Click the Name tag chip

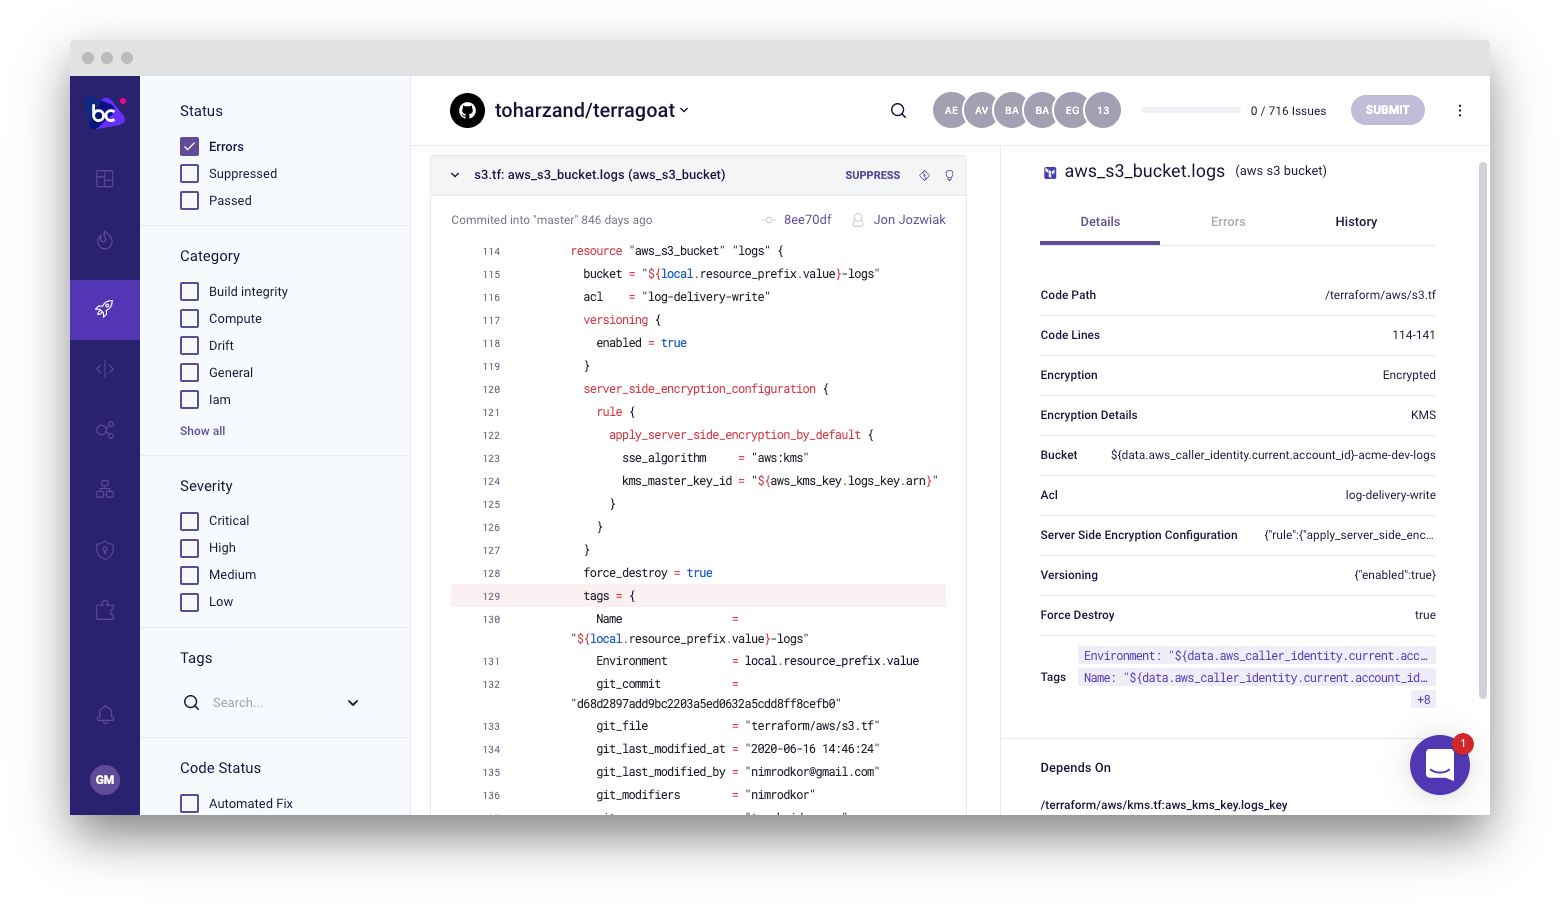(1257, 678)
